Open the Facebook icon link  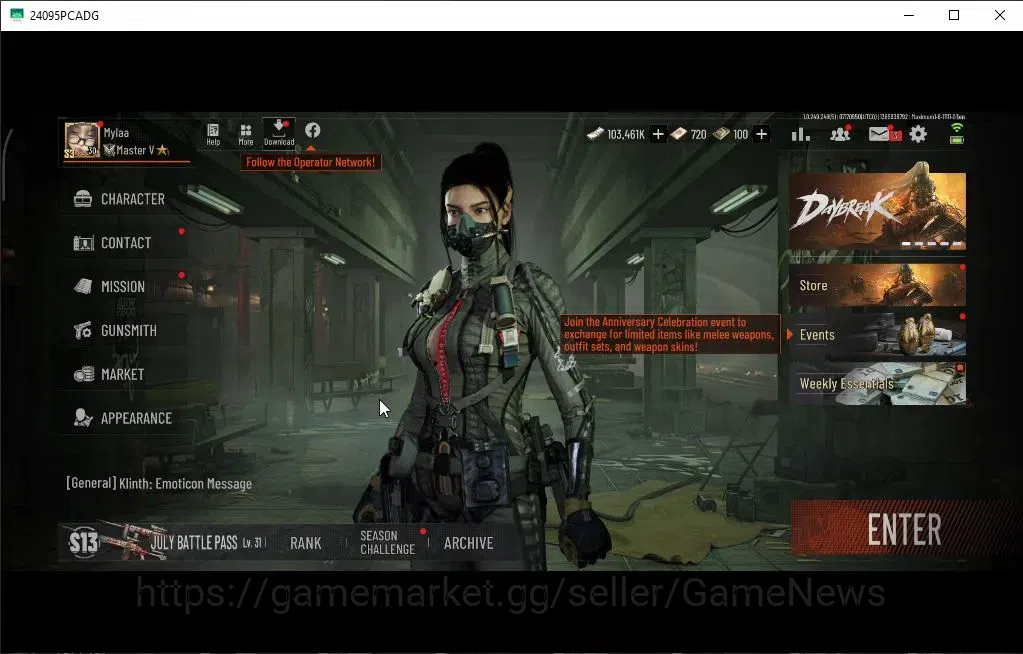tap(313, 131)
